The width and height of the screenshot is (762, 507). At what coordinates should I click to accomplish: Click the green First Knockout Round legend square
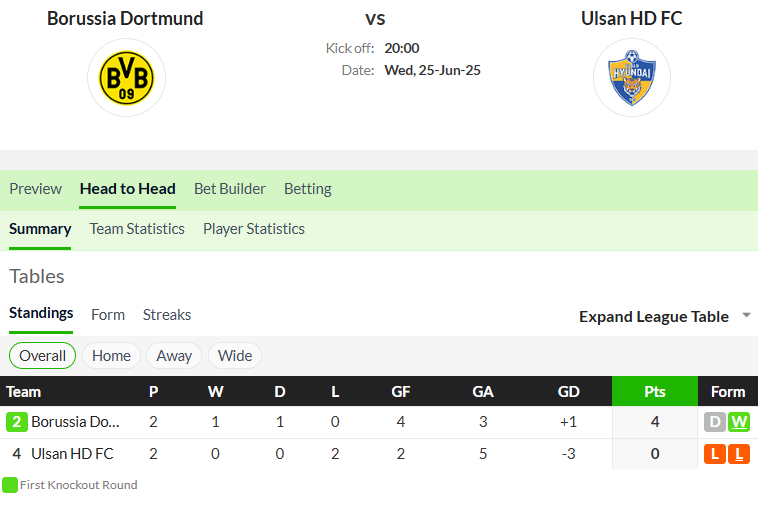tap(10, 485)
